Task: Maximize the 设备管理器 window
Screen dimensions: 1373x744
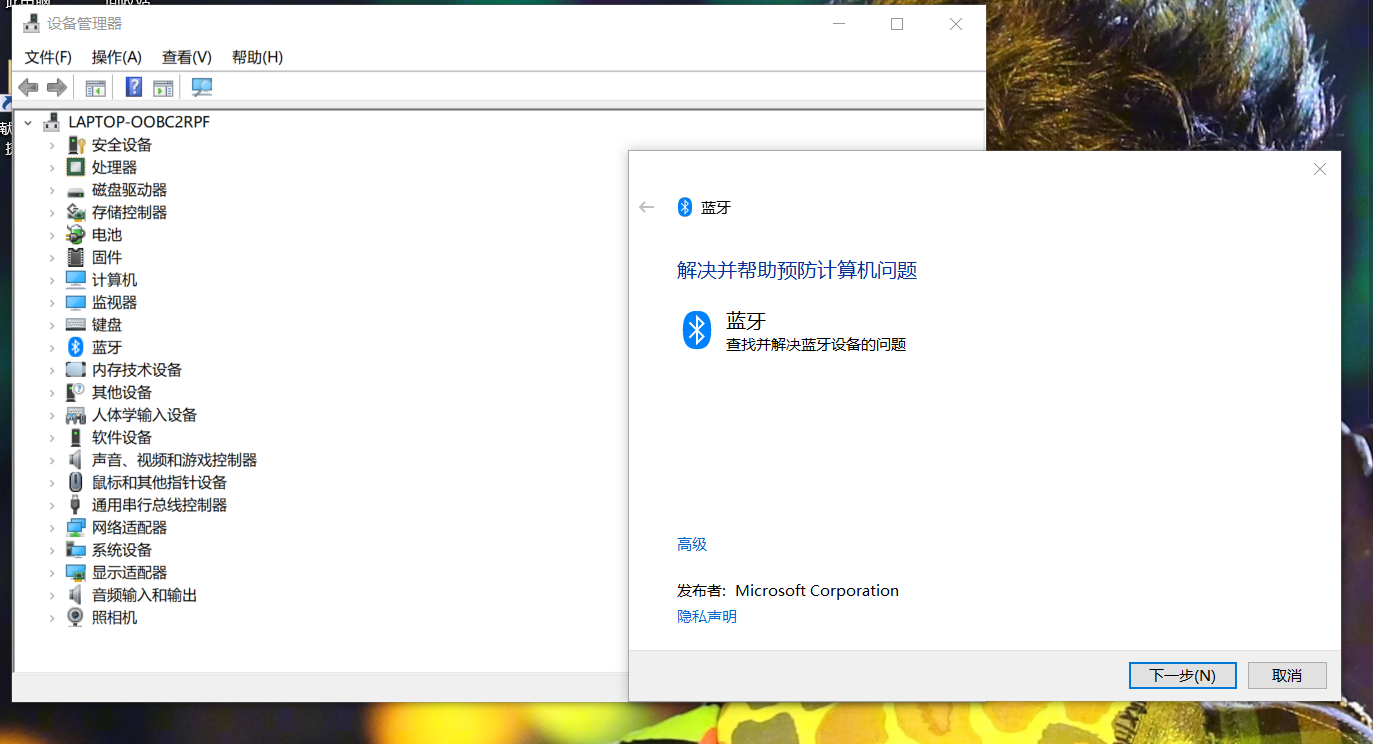Action: pyautogui.click(x=897, y=24)
